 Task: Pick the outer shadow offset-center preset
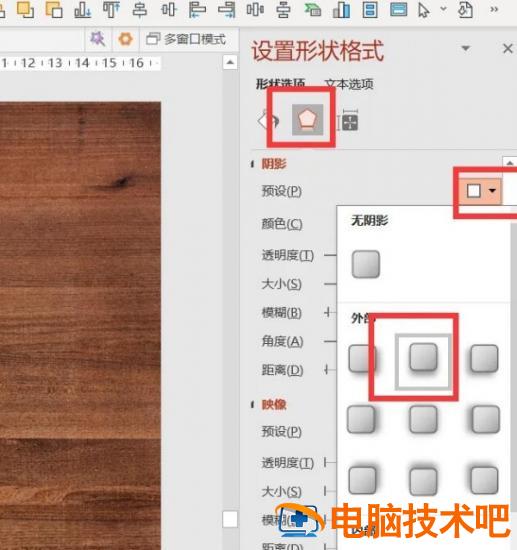click(x=423, y=419)
